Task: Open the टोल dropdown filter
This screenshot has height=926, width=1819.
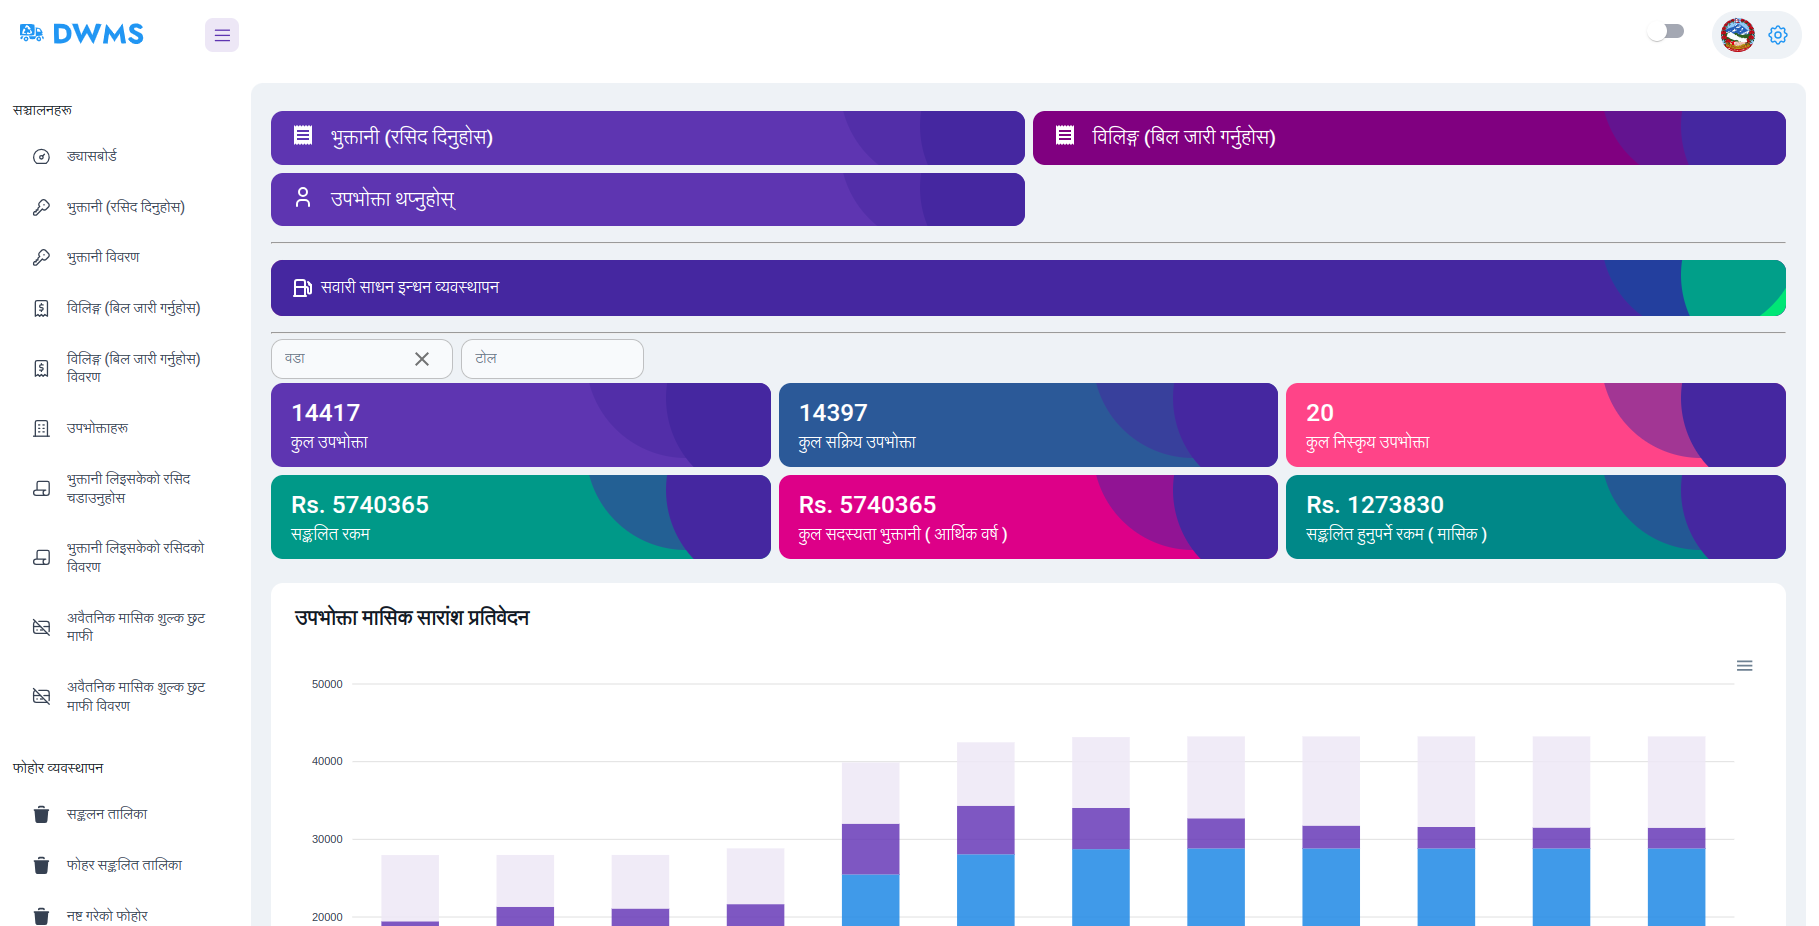Action: 552,359
